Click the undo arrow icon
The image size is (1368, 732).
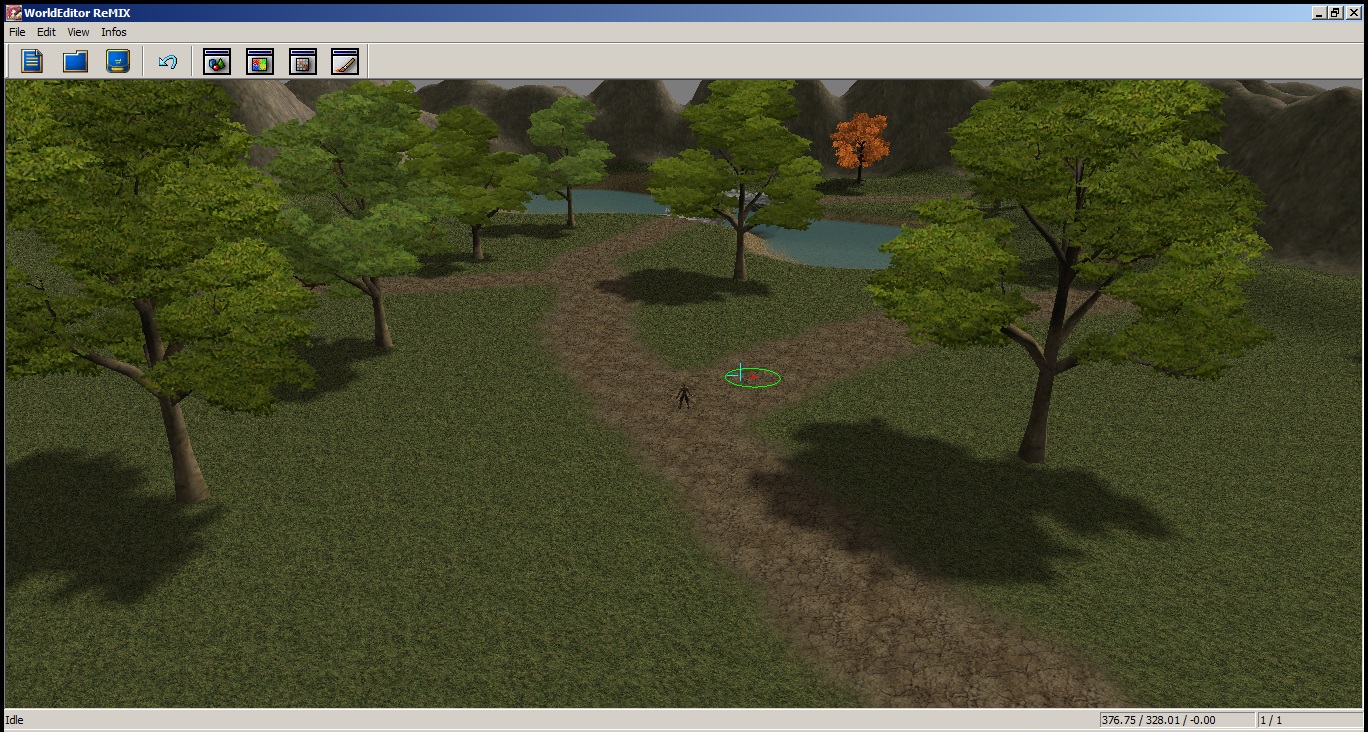pos(167,62)
